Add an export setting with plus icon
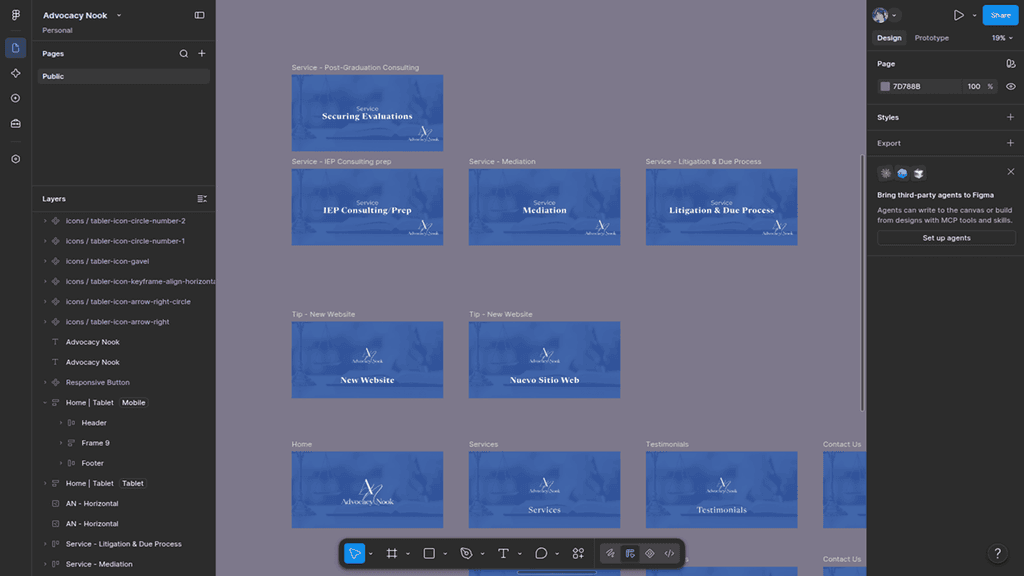1024x576 pixels. [x=1010, y=143]
